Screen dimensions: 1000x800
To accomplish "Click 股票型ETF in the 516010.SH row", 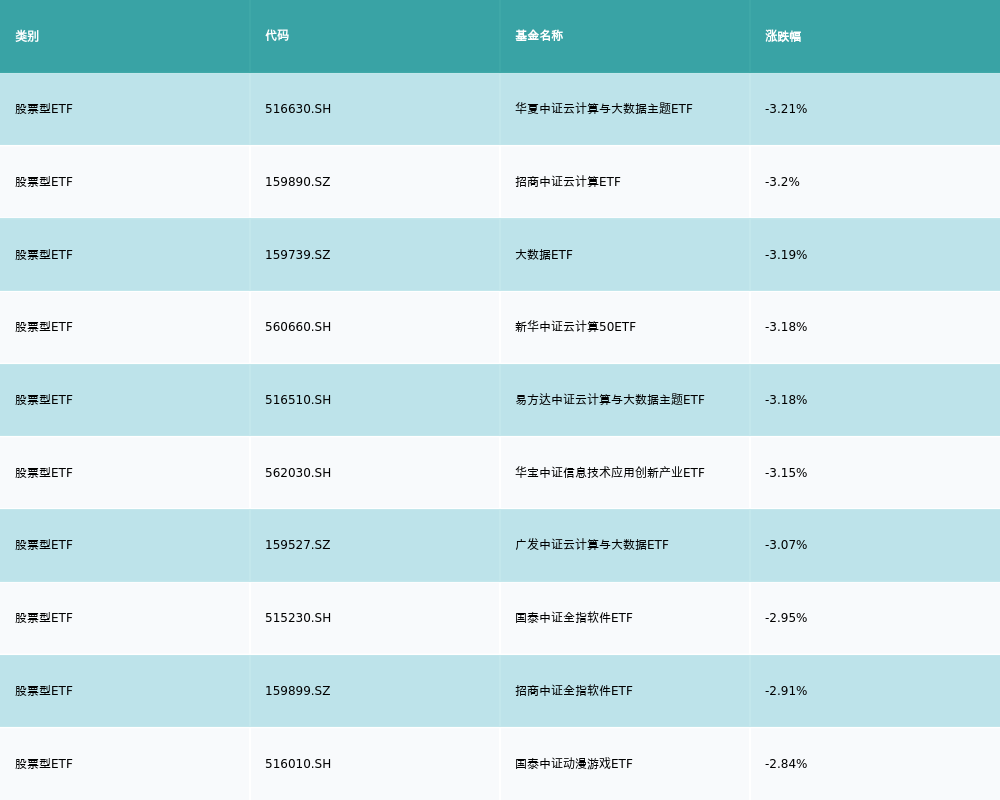I will pos(44,764).
